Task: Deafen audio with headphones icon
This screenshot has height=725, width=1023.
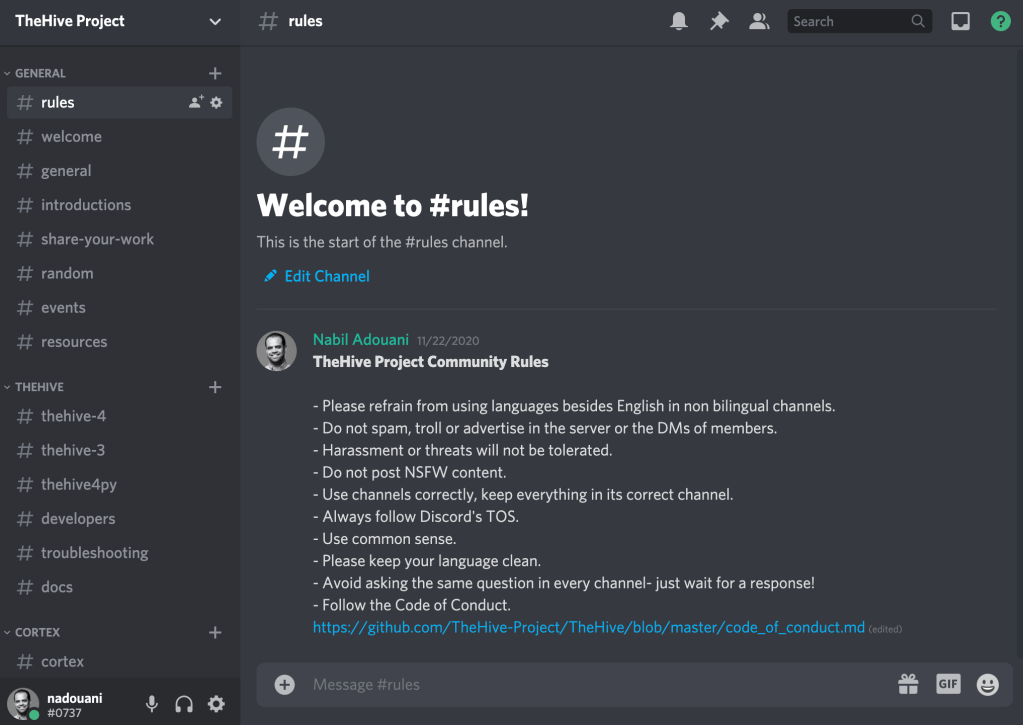Action: (184, 704)
